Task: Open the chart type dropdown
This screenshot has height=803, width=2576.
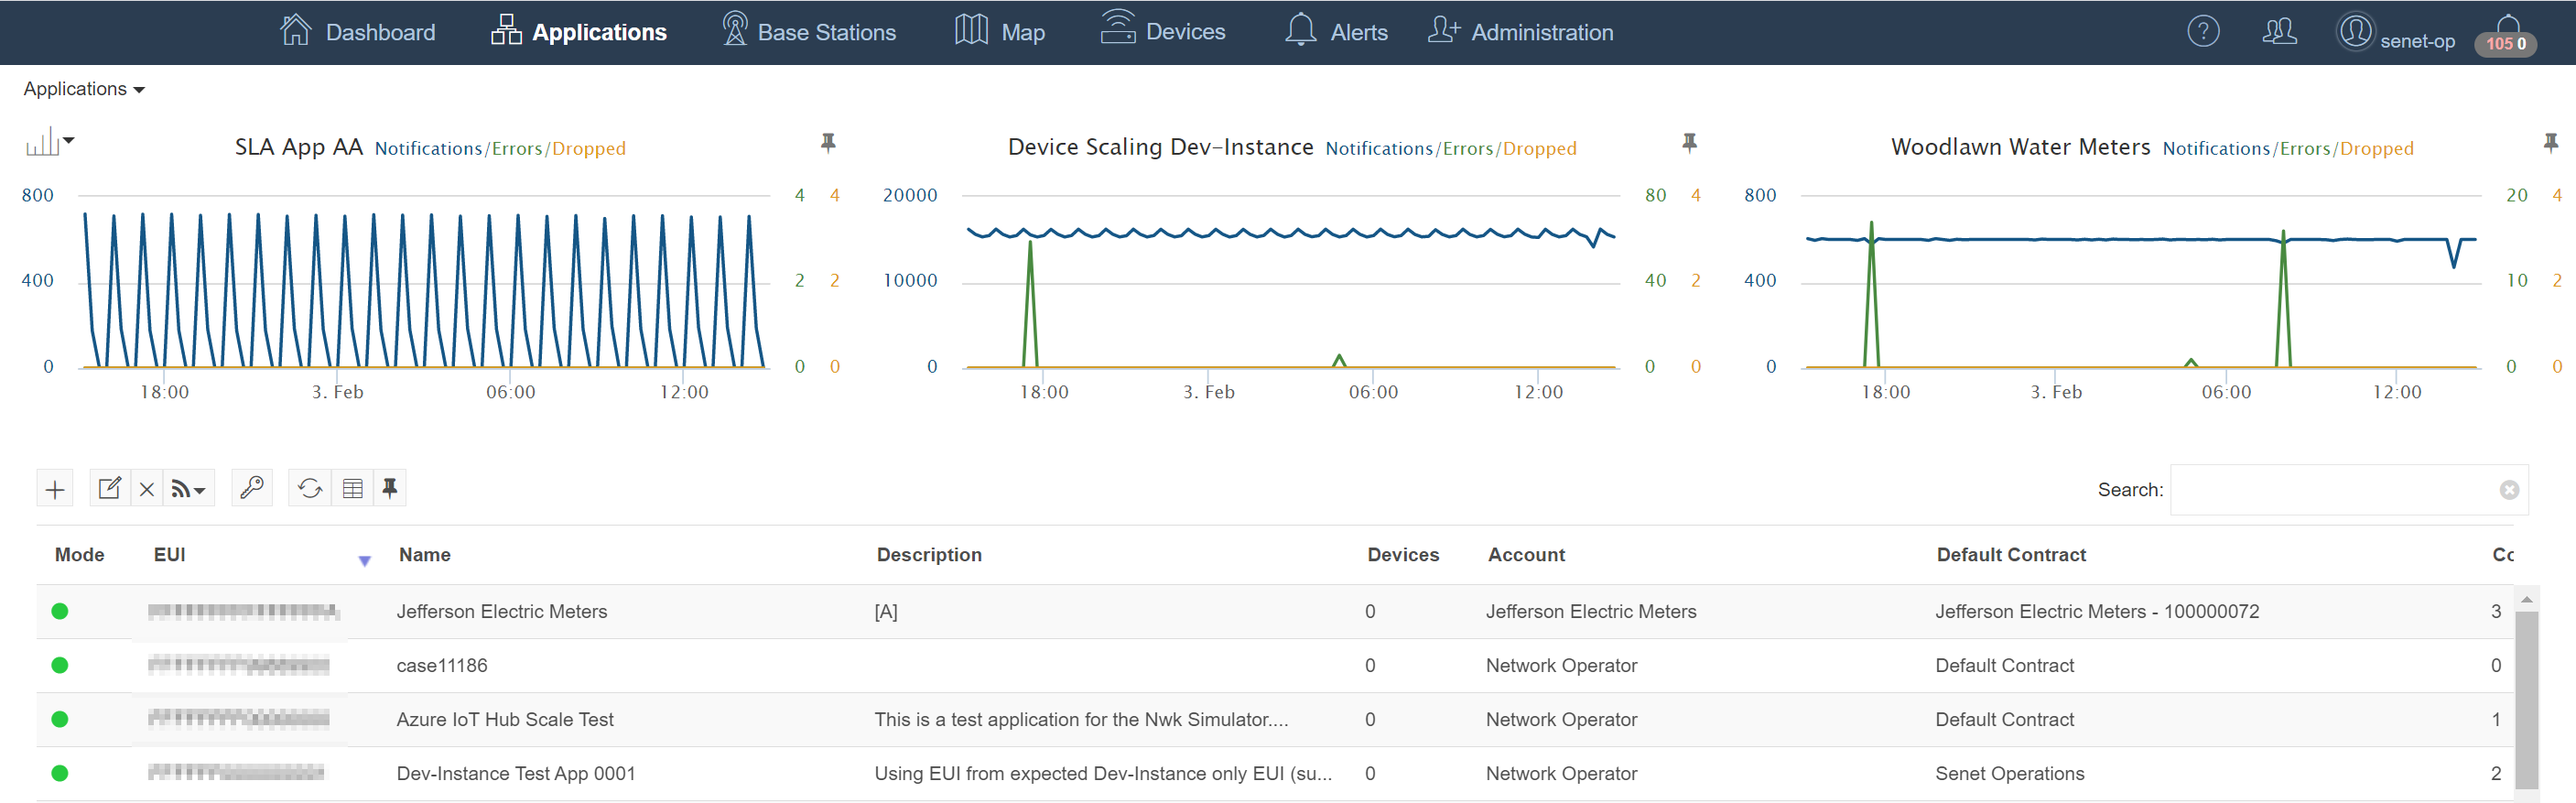Action: point(50,142)
